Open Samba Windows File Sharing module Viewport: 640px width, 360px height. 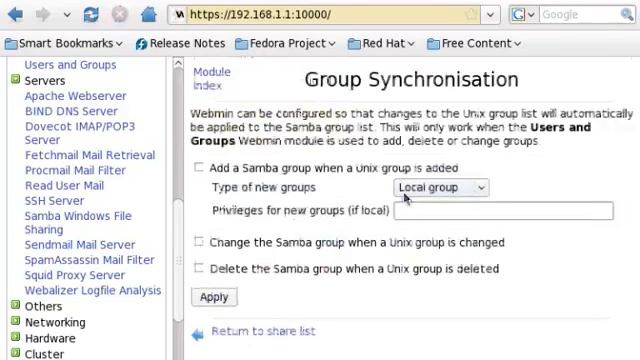click(78, 222)
